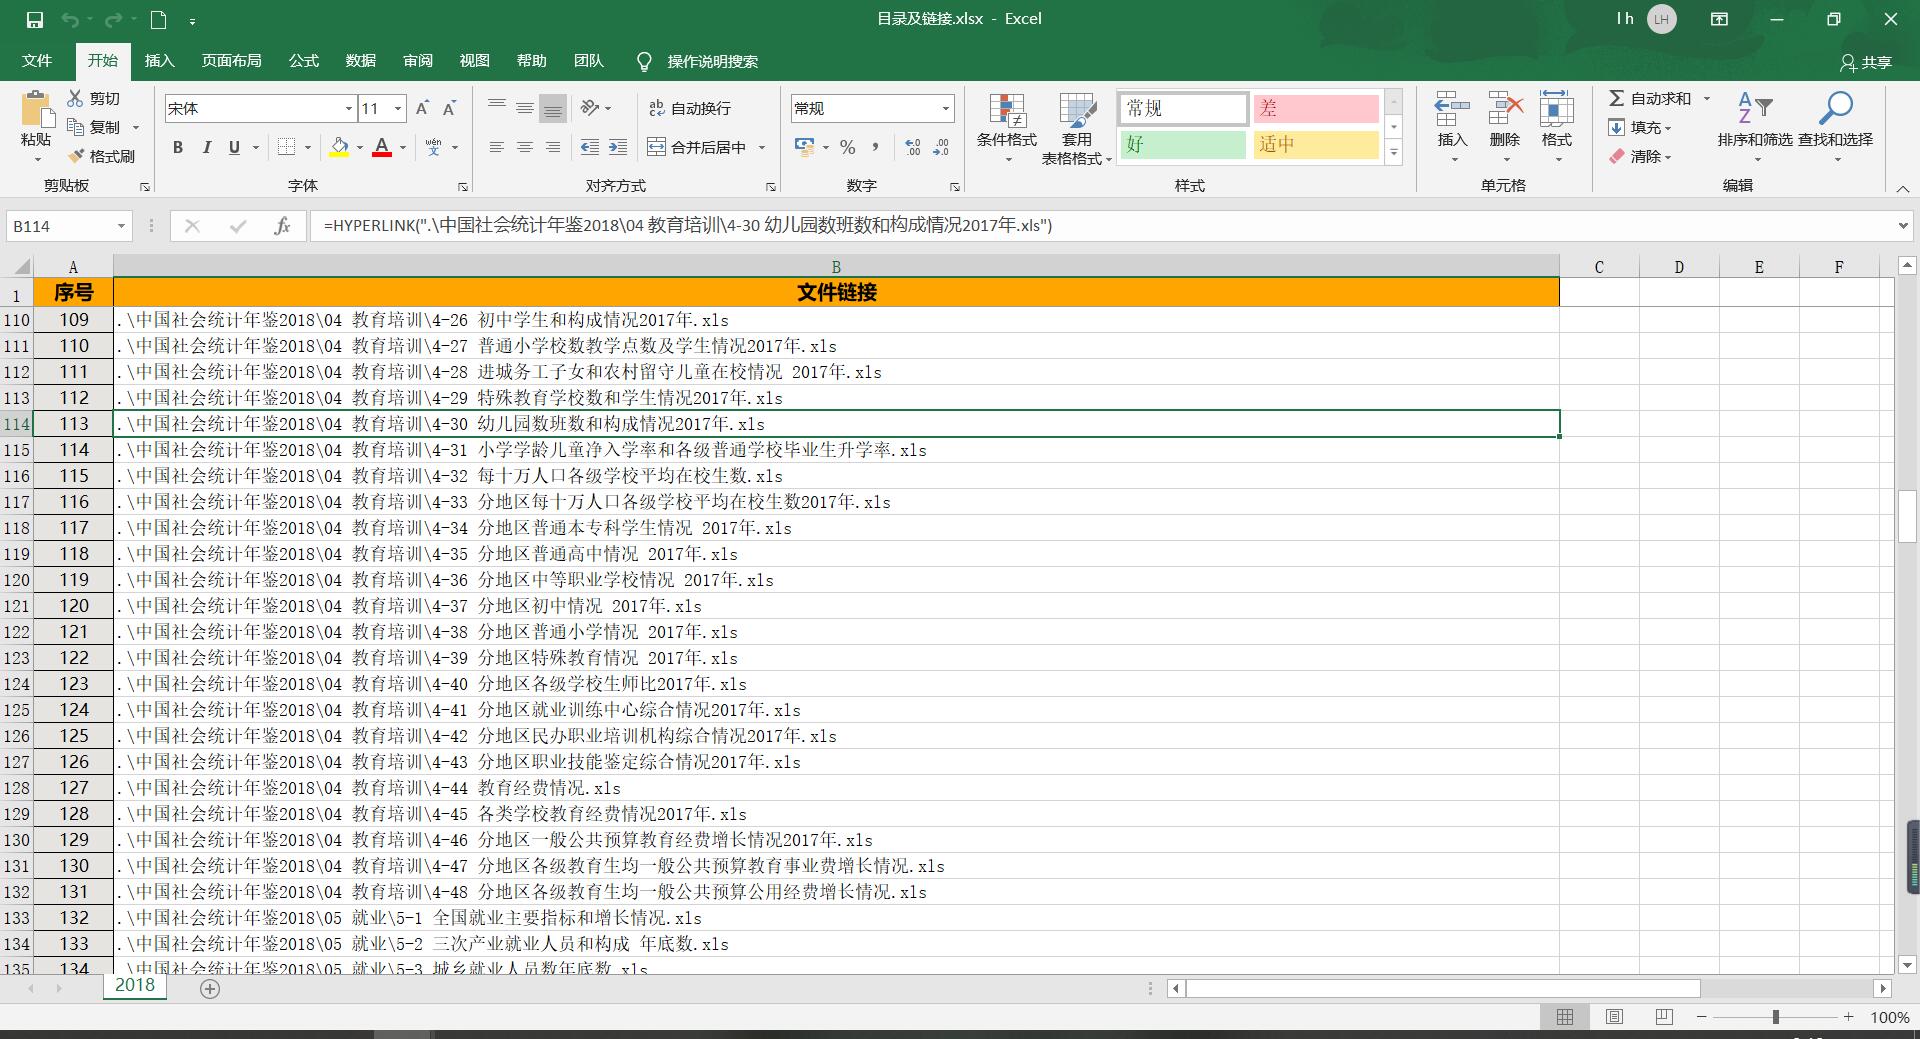The width and height of the screenshot is (1920, 1039).
Task: Click the Save icon in title bar
Action: pos(35,19)
